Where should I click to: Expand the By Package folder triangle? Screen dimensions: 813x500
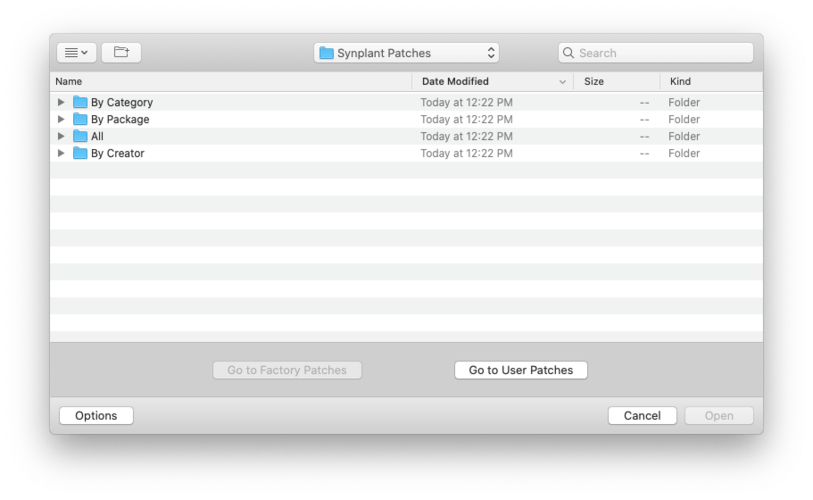(61, 119)
